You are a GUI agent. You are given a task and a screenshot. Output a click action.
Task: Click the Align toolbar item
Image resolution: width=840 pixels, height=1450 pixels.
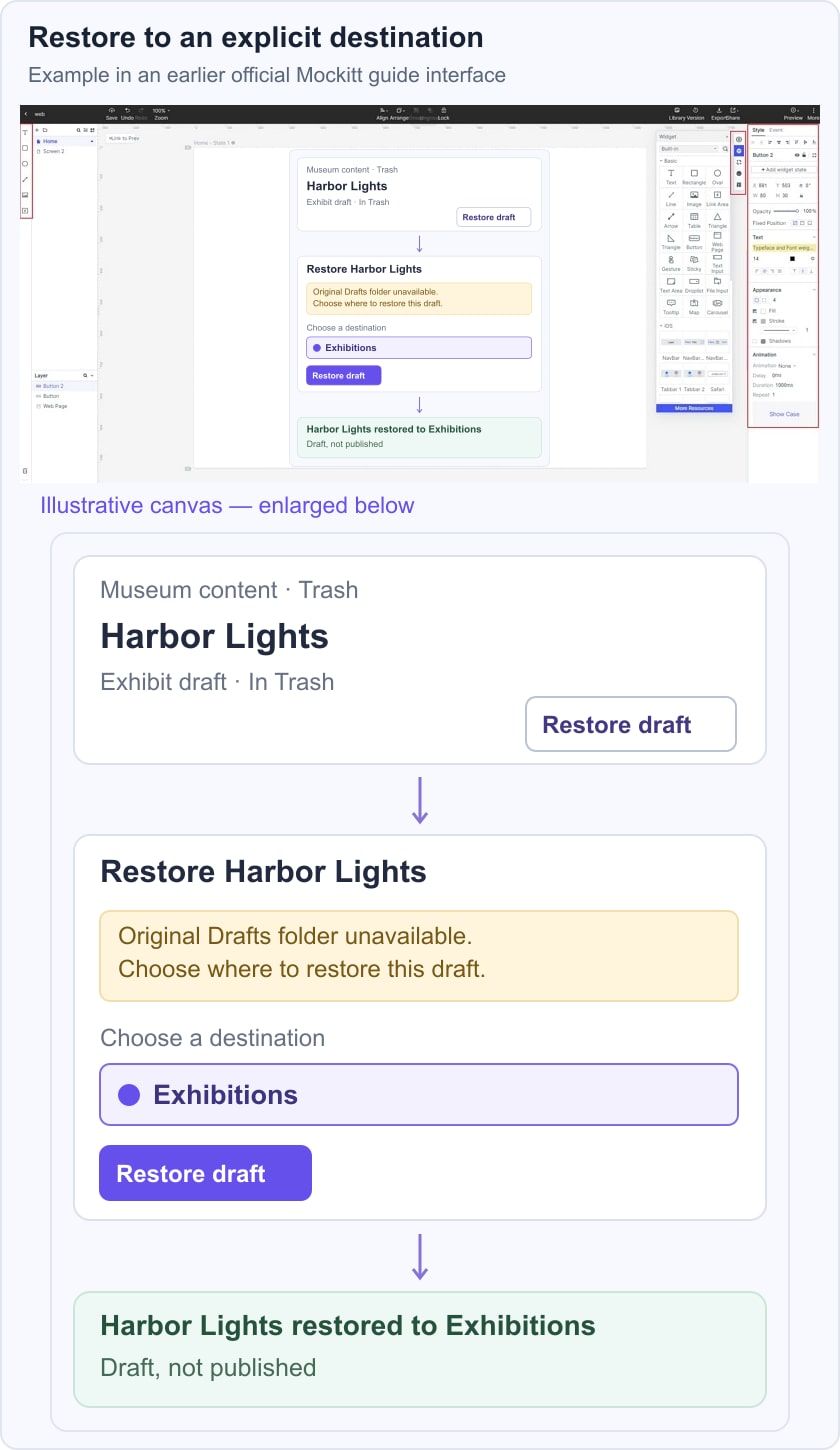point(382,113)
